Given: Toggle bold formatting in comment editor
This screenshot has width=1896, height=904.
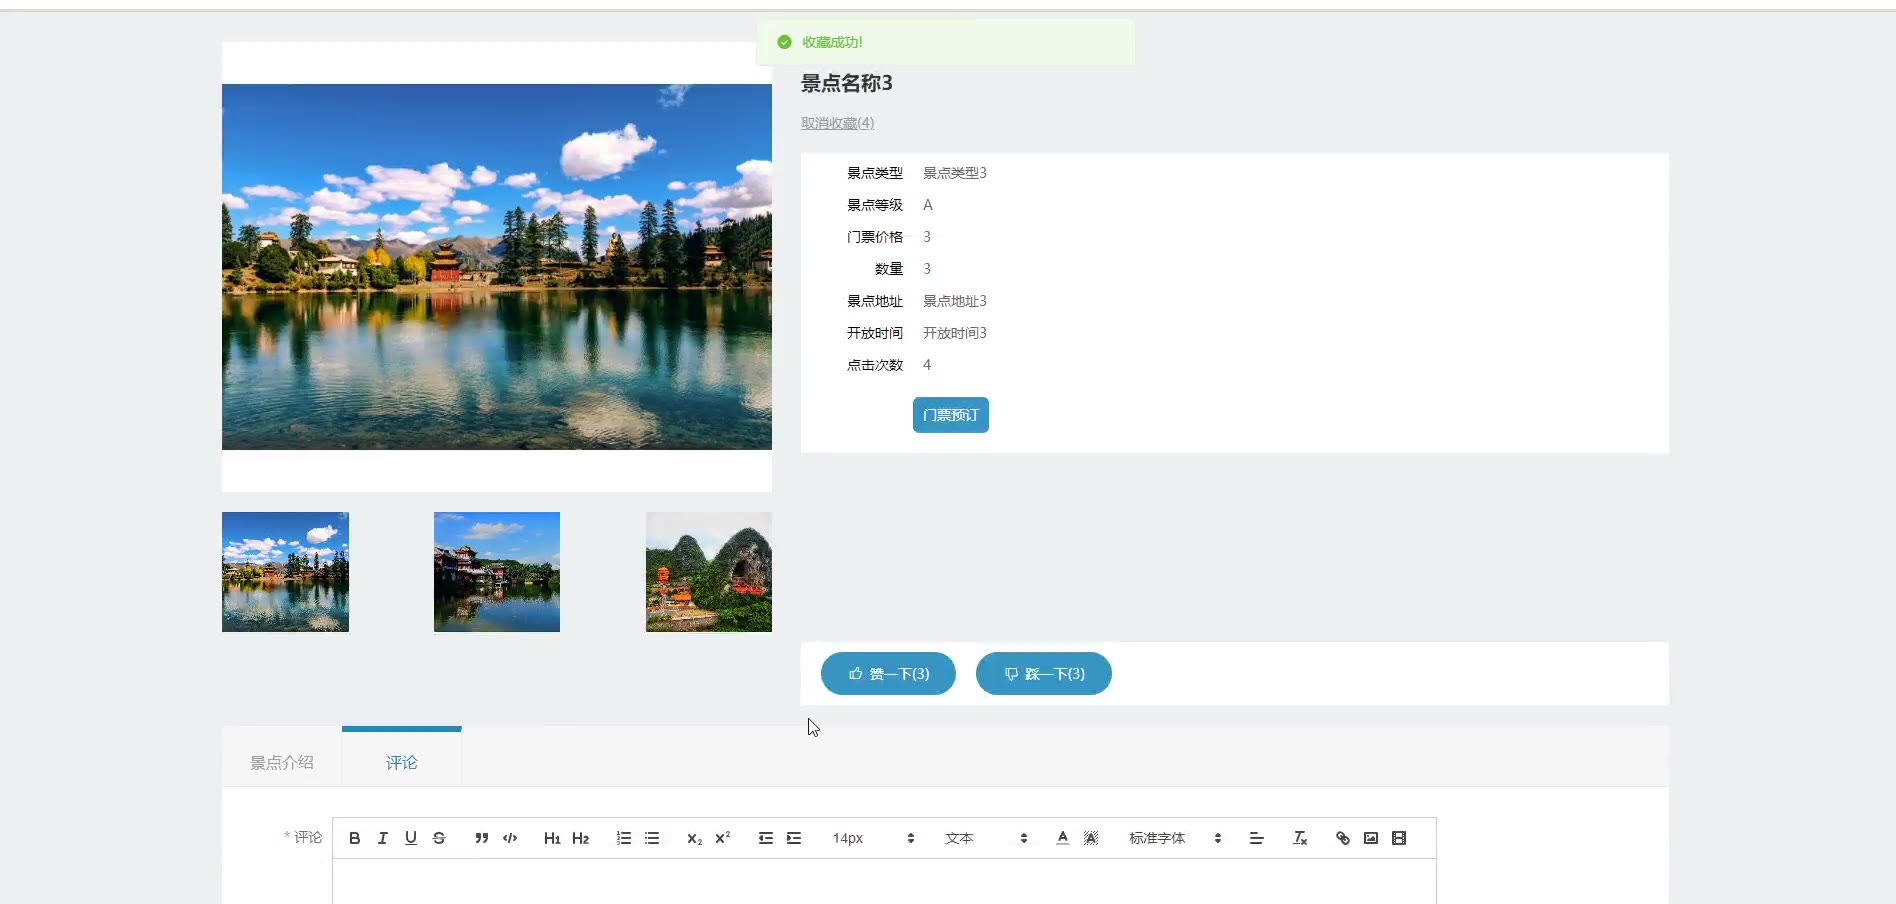Looking at the screenshot, I should pyautogui.click(x=354, y=838).
